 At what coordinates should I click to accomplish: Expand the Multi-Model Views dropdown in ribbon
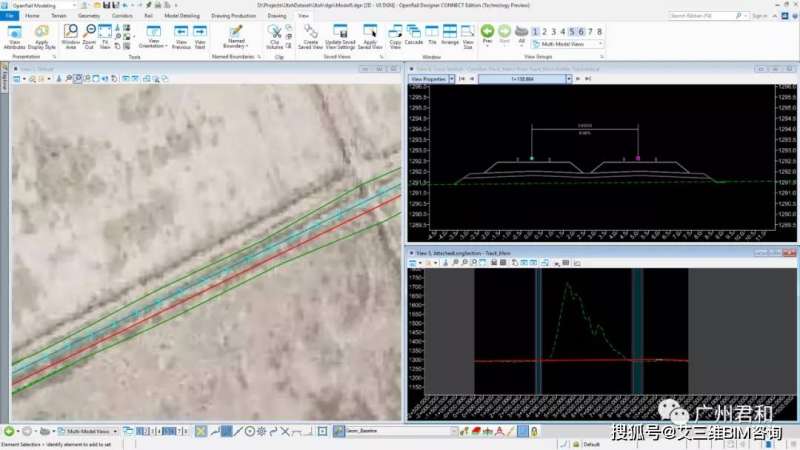[571, 44]
